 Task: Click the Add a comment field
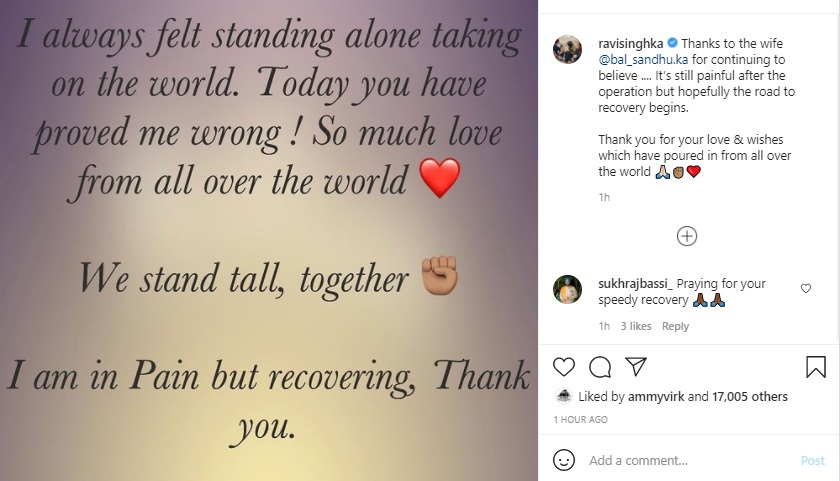coord(680,461)
